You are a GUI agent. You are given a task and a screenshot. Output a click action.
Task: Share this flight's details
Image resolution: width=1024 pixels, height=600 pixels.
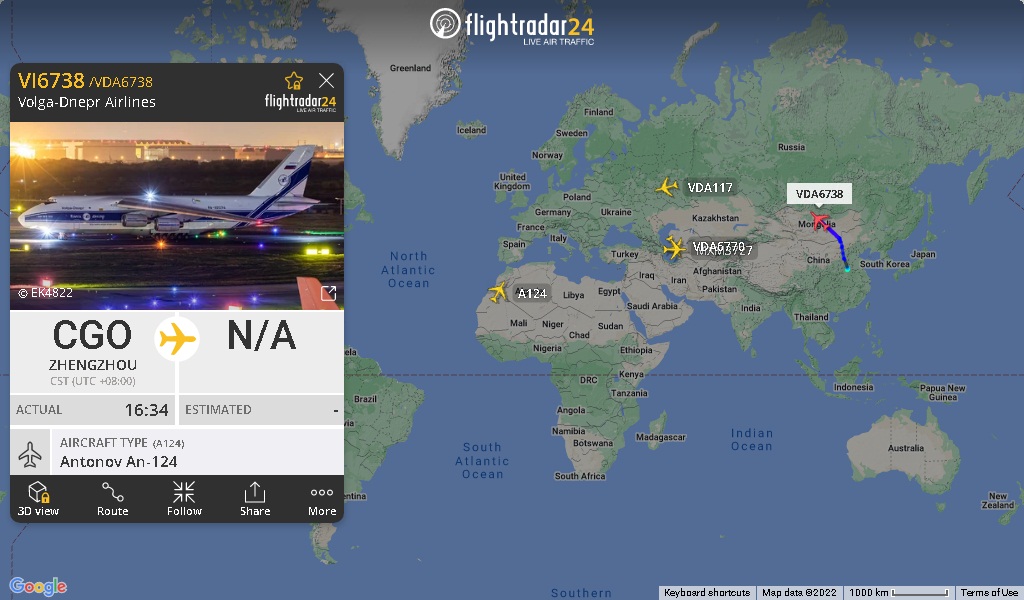[255, 499]
